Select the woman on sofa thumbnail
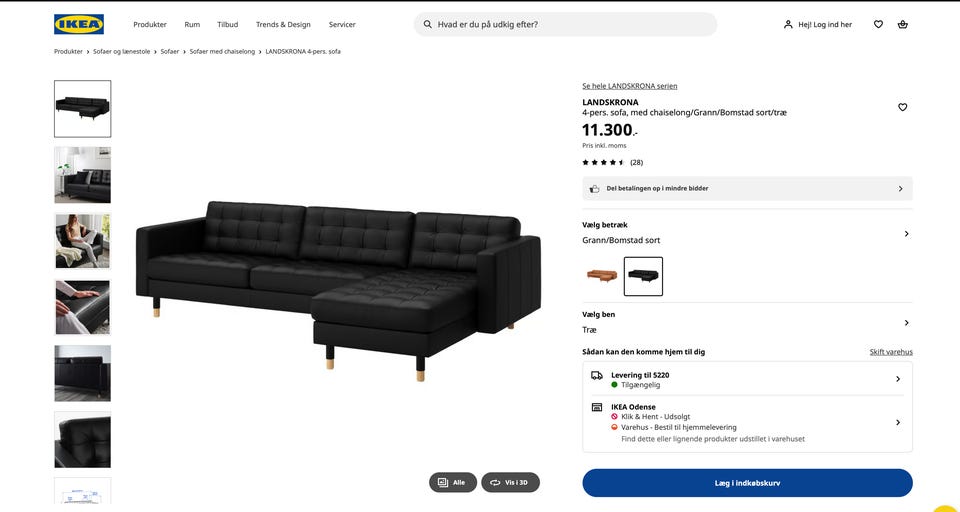 82,241
